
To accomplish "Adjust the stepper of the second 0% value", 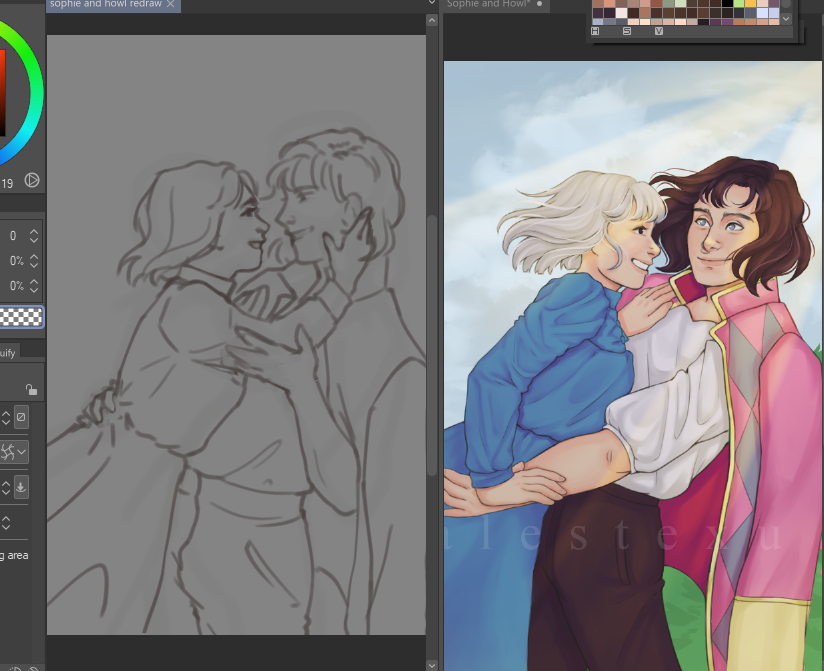I will (x=34, y=286).
